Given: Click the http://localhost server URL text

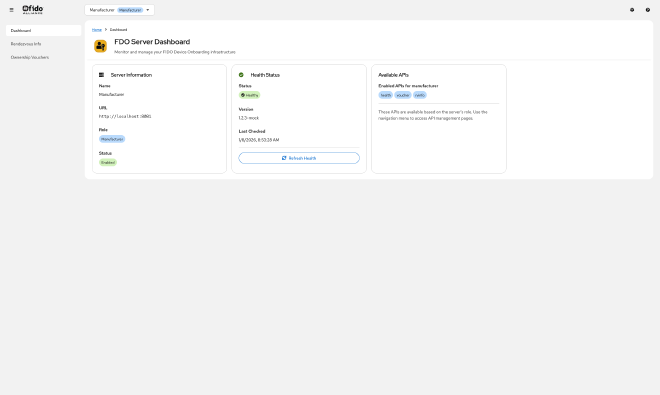Looking at the screenshot, I should (x=125, y=116).
